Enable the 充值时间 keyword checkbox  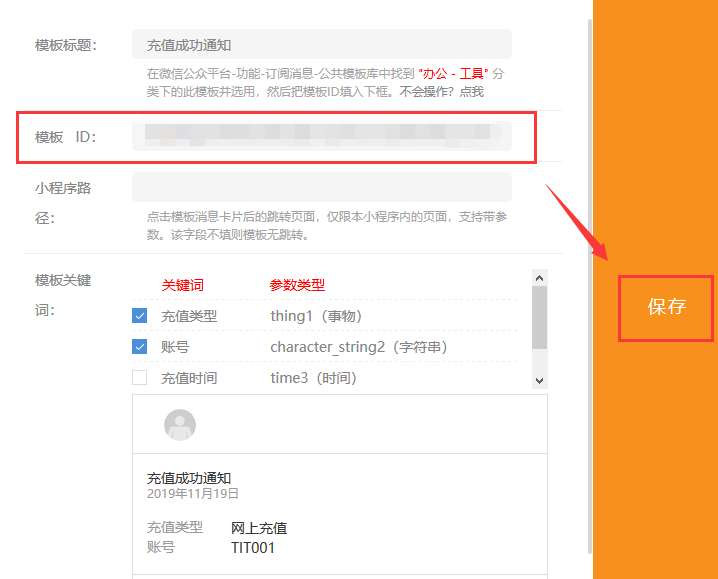(140, 378)
